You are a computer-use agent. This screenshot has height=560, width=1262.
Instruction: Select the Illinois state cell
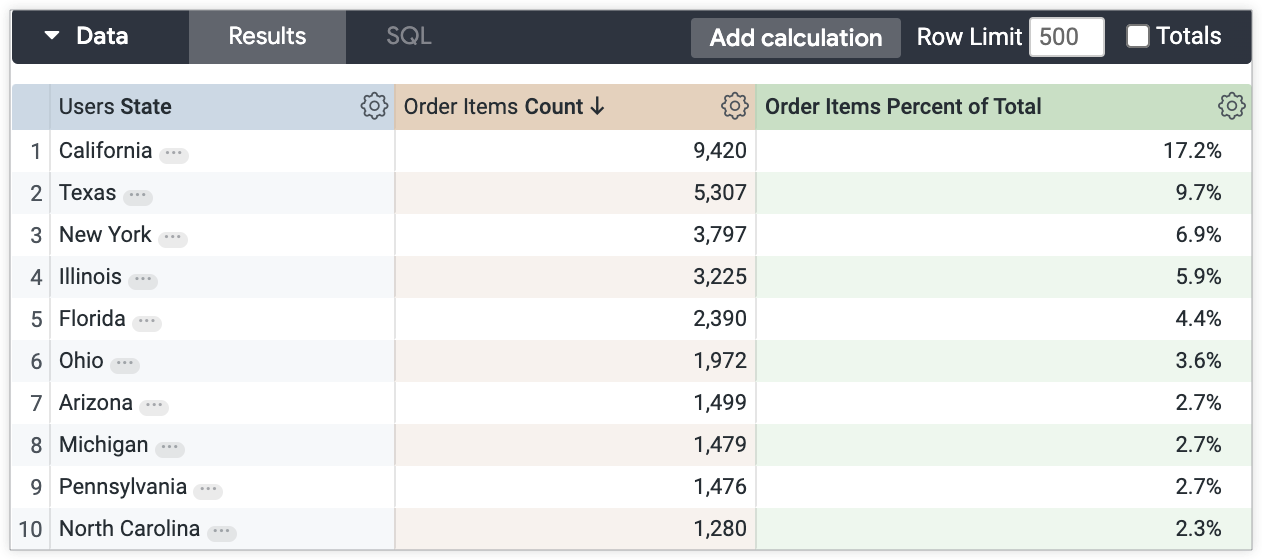[90, 277]
